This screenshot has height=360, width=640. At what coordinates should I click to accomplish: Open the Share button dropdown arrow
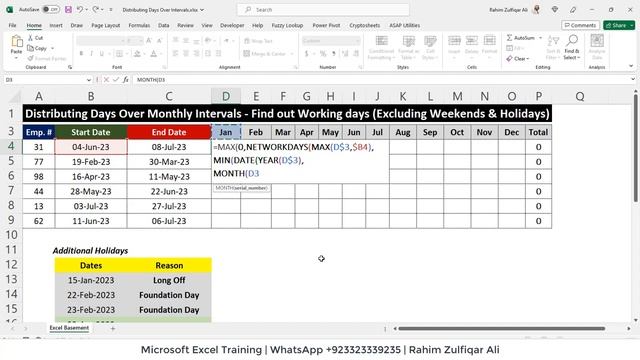(x=632, y=25)
